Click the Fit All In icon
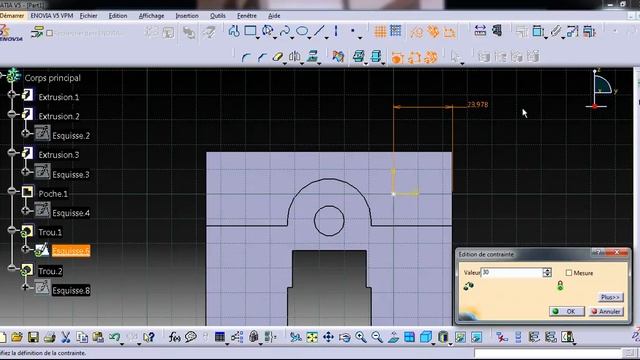The height and width of the screenshot is (360, 640). coord(312,337)
